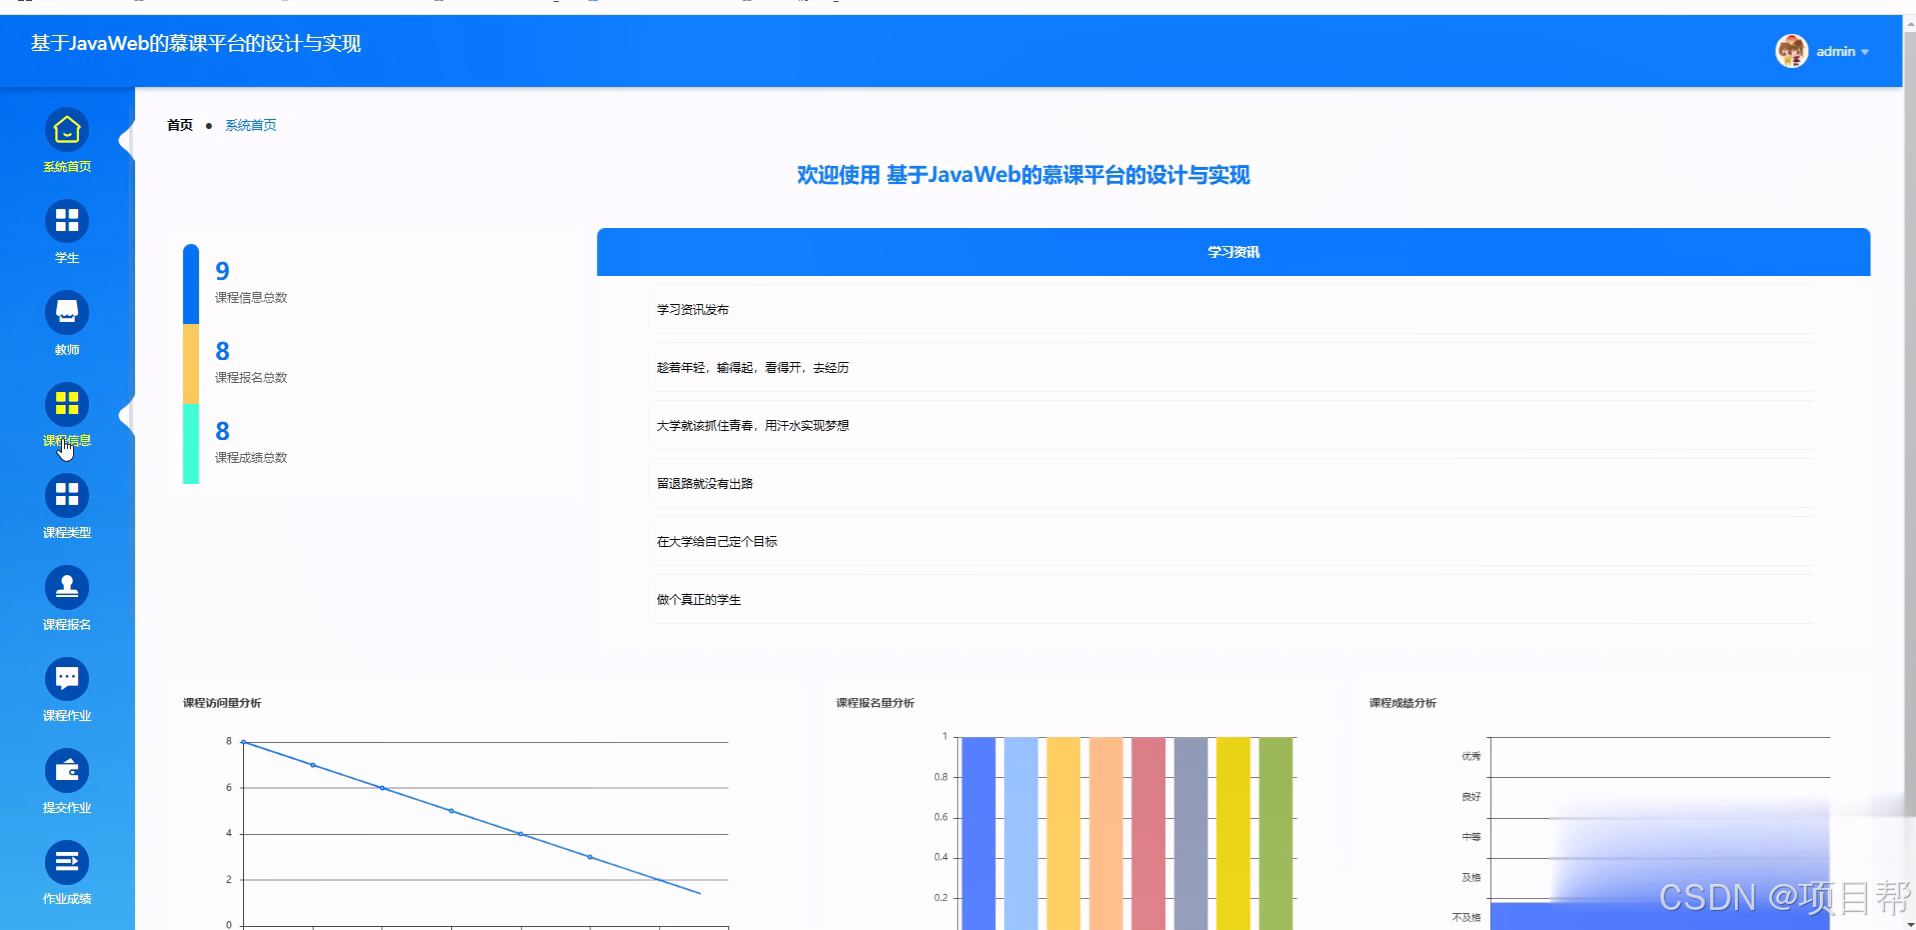Click the admin avatar picture

coord(1793,50)
